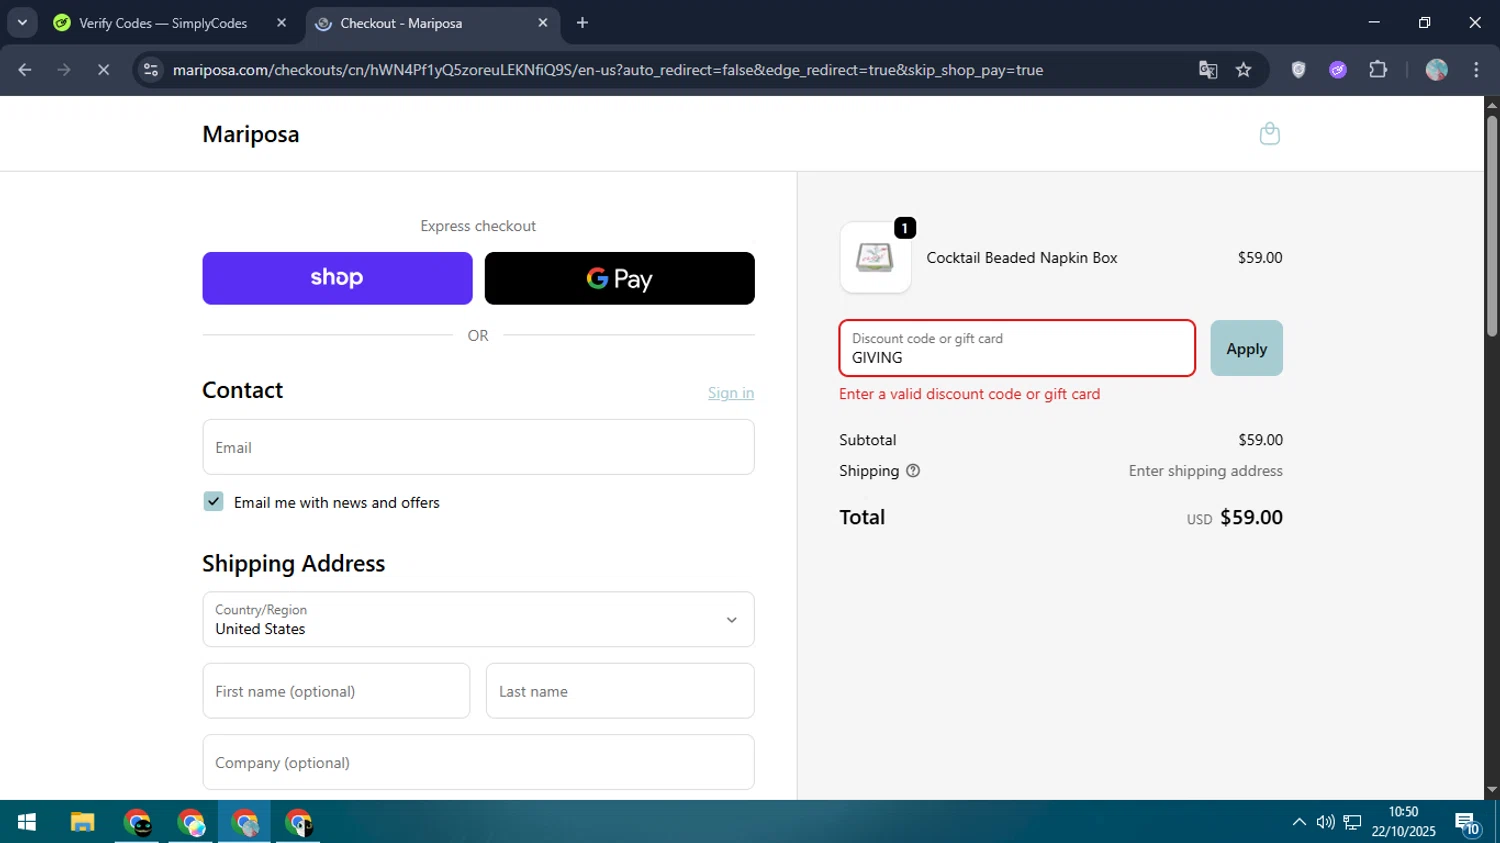The width and height of the screenshot is (1500, 843).
Task: Open the first Chrome taskbar icon
Action: [x=137, y=822]
